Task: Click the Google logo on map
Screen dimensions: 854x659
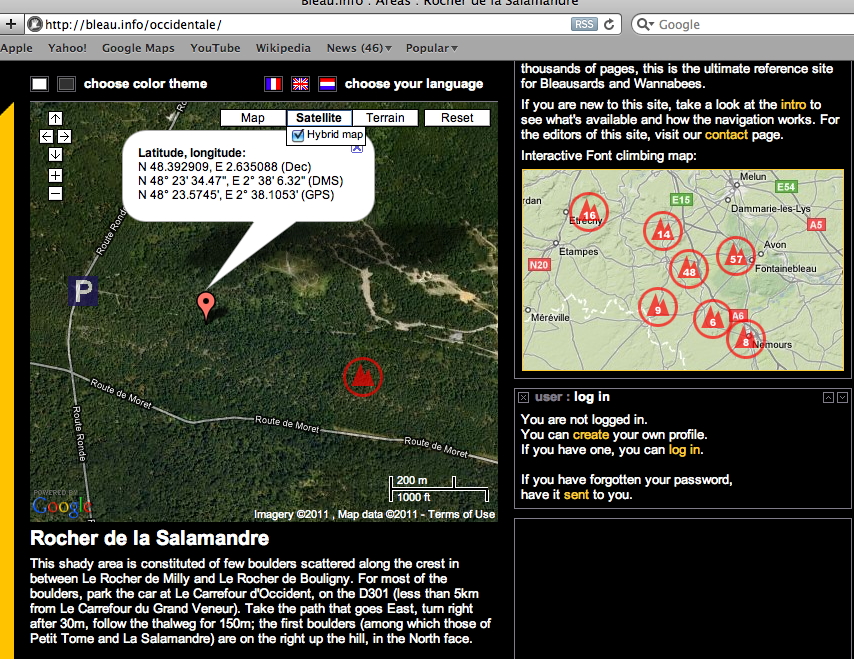Action: (62, 505)
